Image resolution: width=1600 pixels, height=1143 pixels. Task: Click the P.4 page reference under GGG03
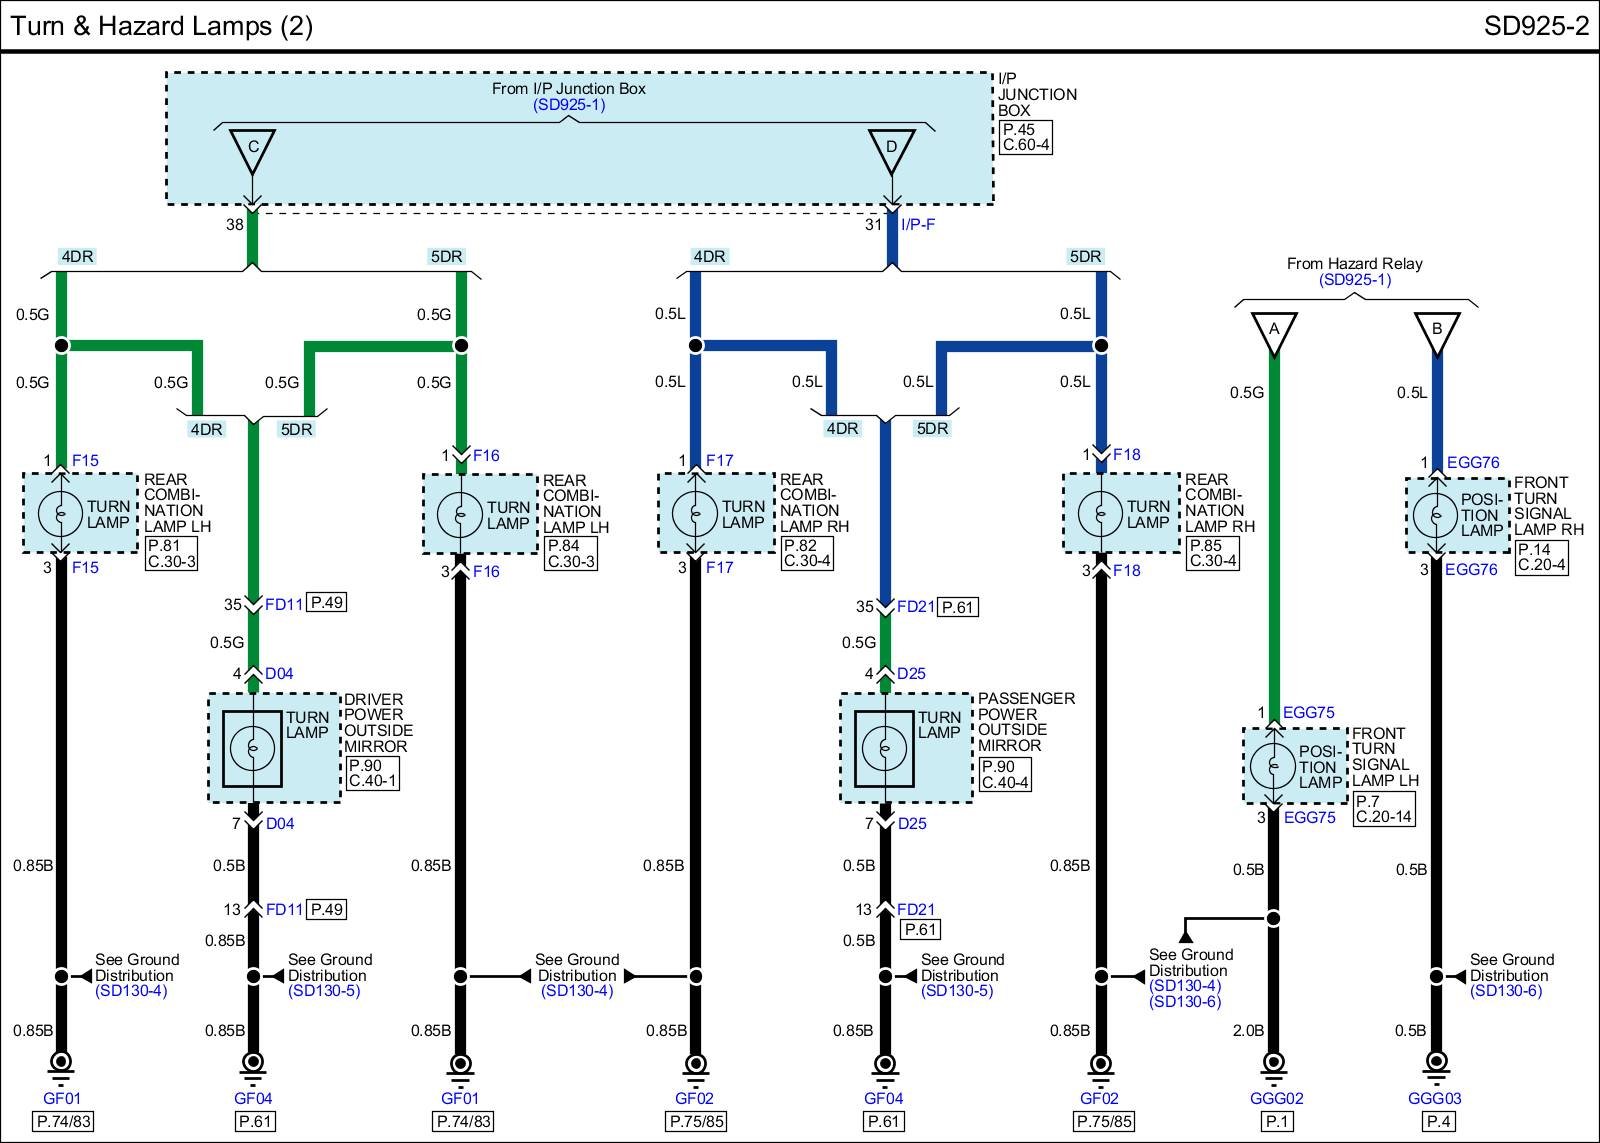tap(1438, 1121)
